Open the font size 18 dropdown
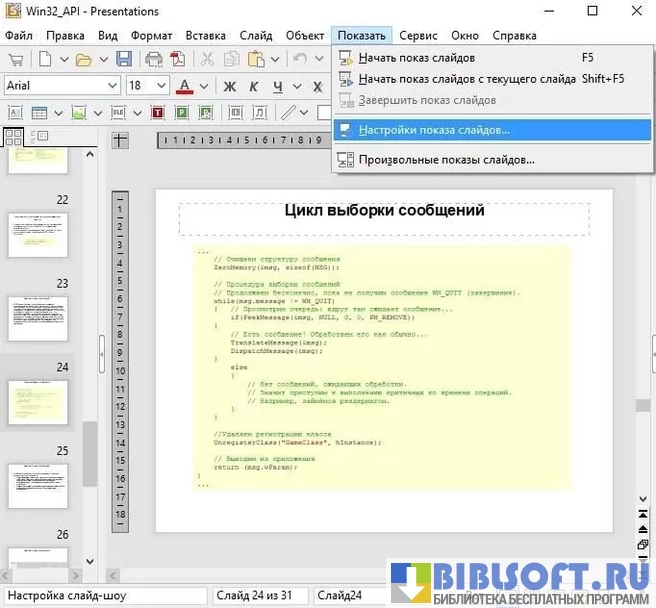Image resolution: width=656 pixels, height=608 pixels. [x=162, y=86]
